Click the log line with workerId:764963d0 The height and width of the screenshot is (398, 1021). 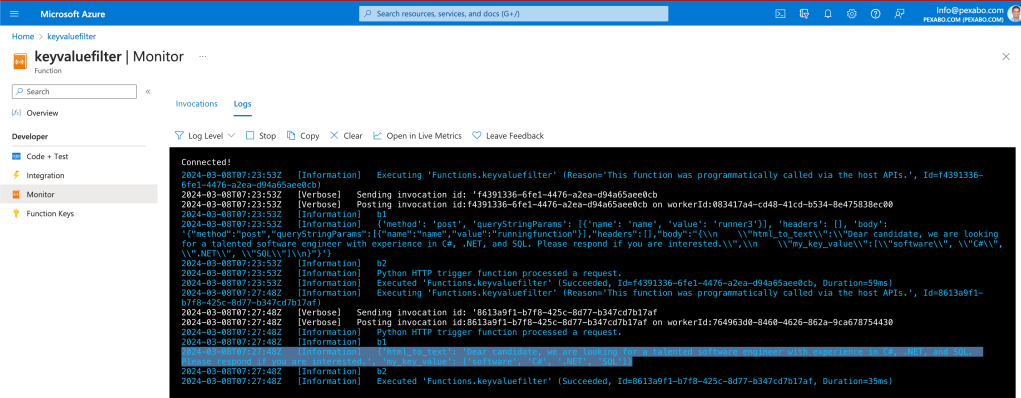click(537, 322)
